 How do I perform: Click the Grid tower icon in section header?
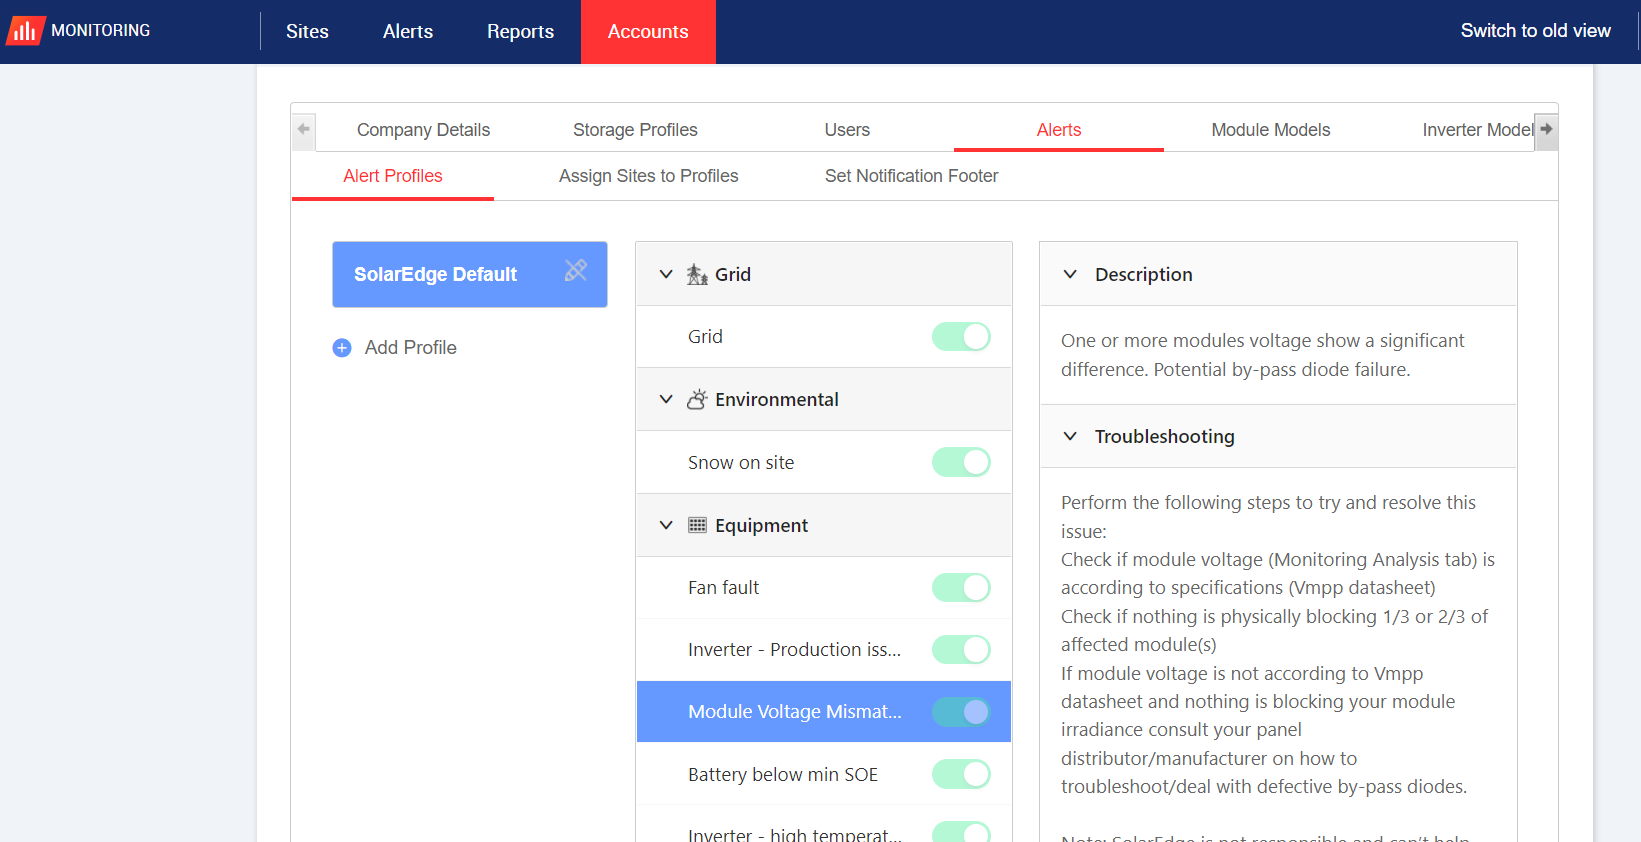pyautogui.click(x=697, y=274)
